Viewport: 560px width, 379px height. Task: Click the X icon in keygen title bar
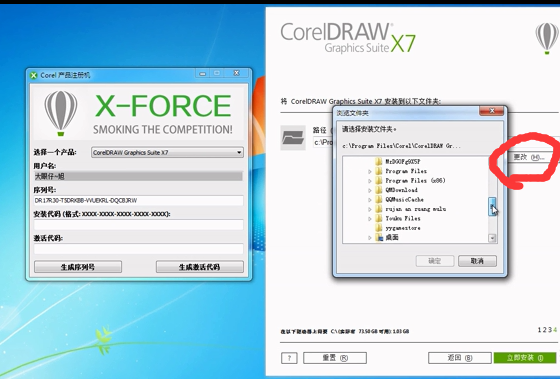pyautogui.click(x=34, y=75)
